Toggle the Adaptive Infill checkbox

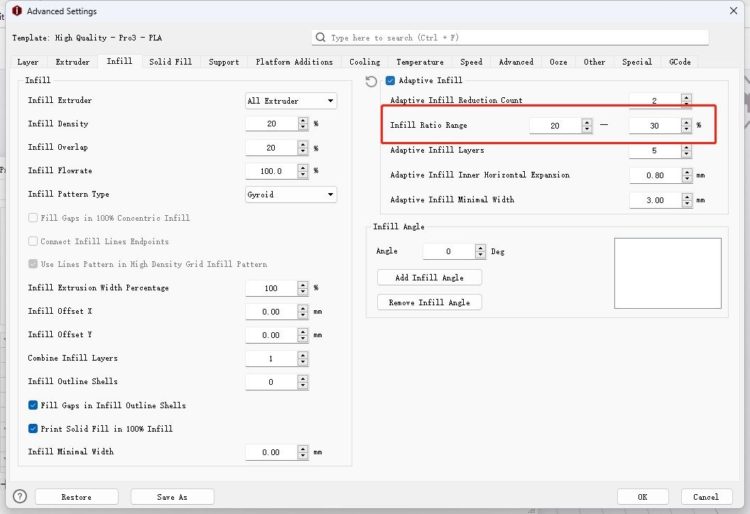point(390,80)
